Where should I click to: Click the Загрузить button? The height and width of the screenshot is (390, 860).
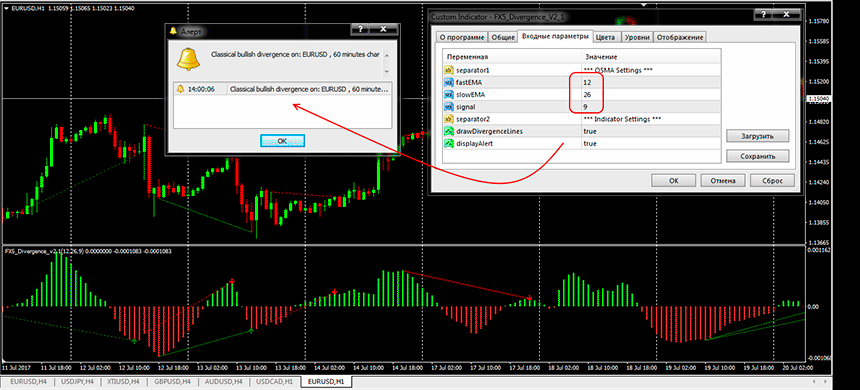[x=757, y=135]
